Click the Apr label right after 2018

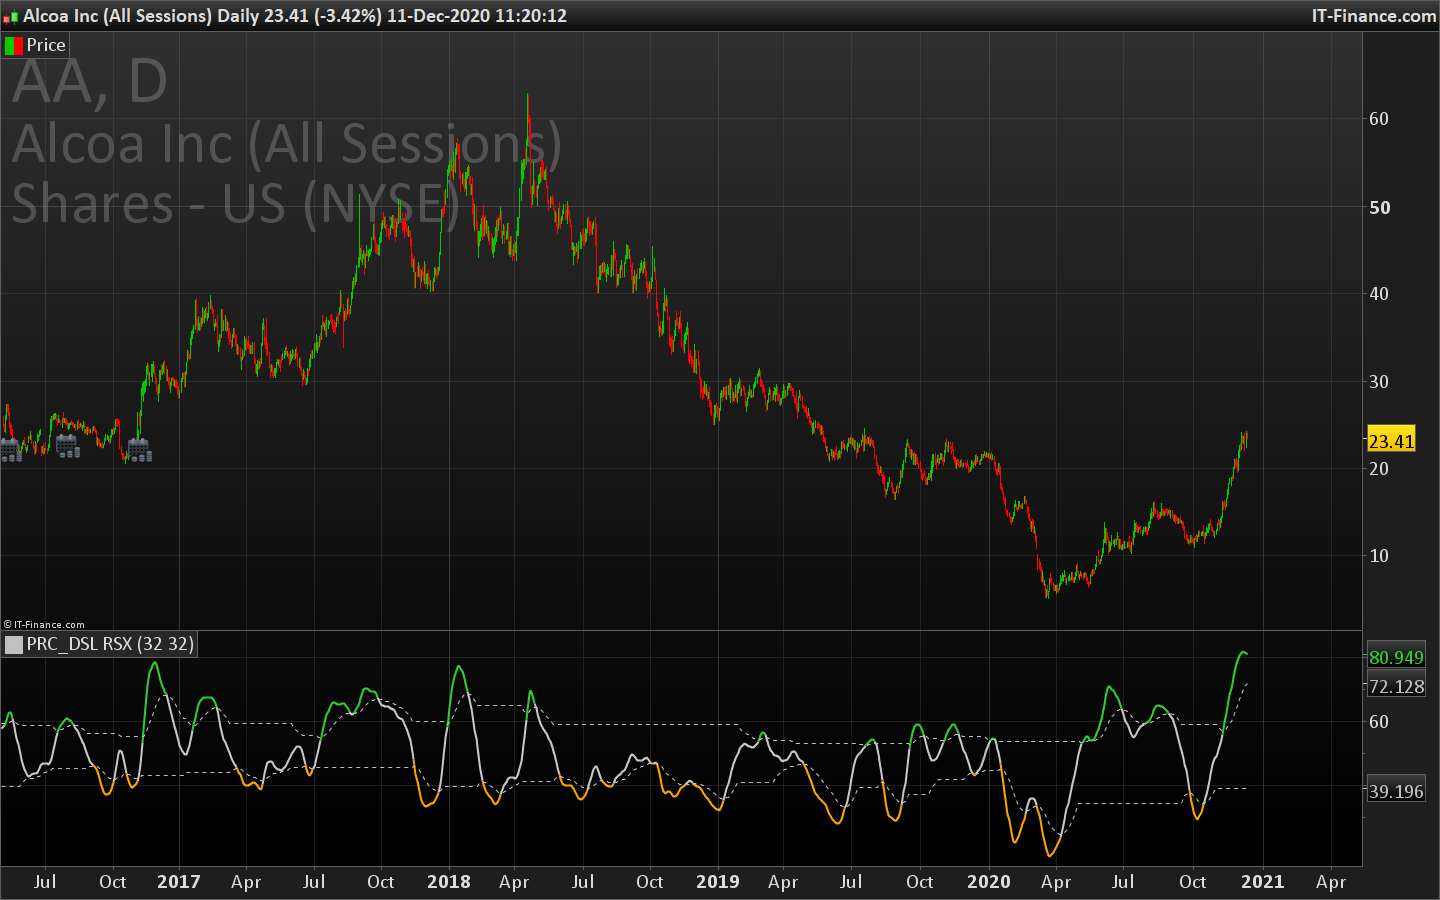tap(514, 882)
